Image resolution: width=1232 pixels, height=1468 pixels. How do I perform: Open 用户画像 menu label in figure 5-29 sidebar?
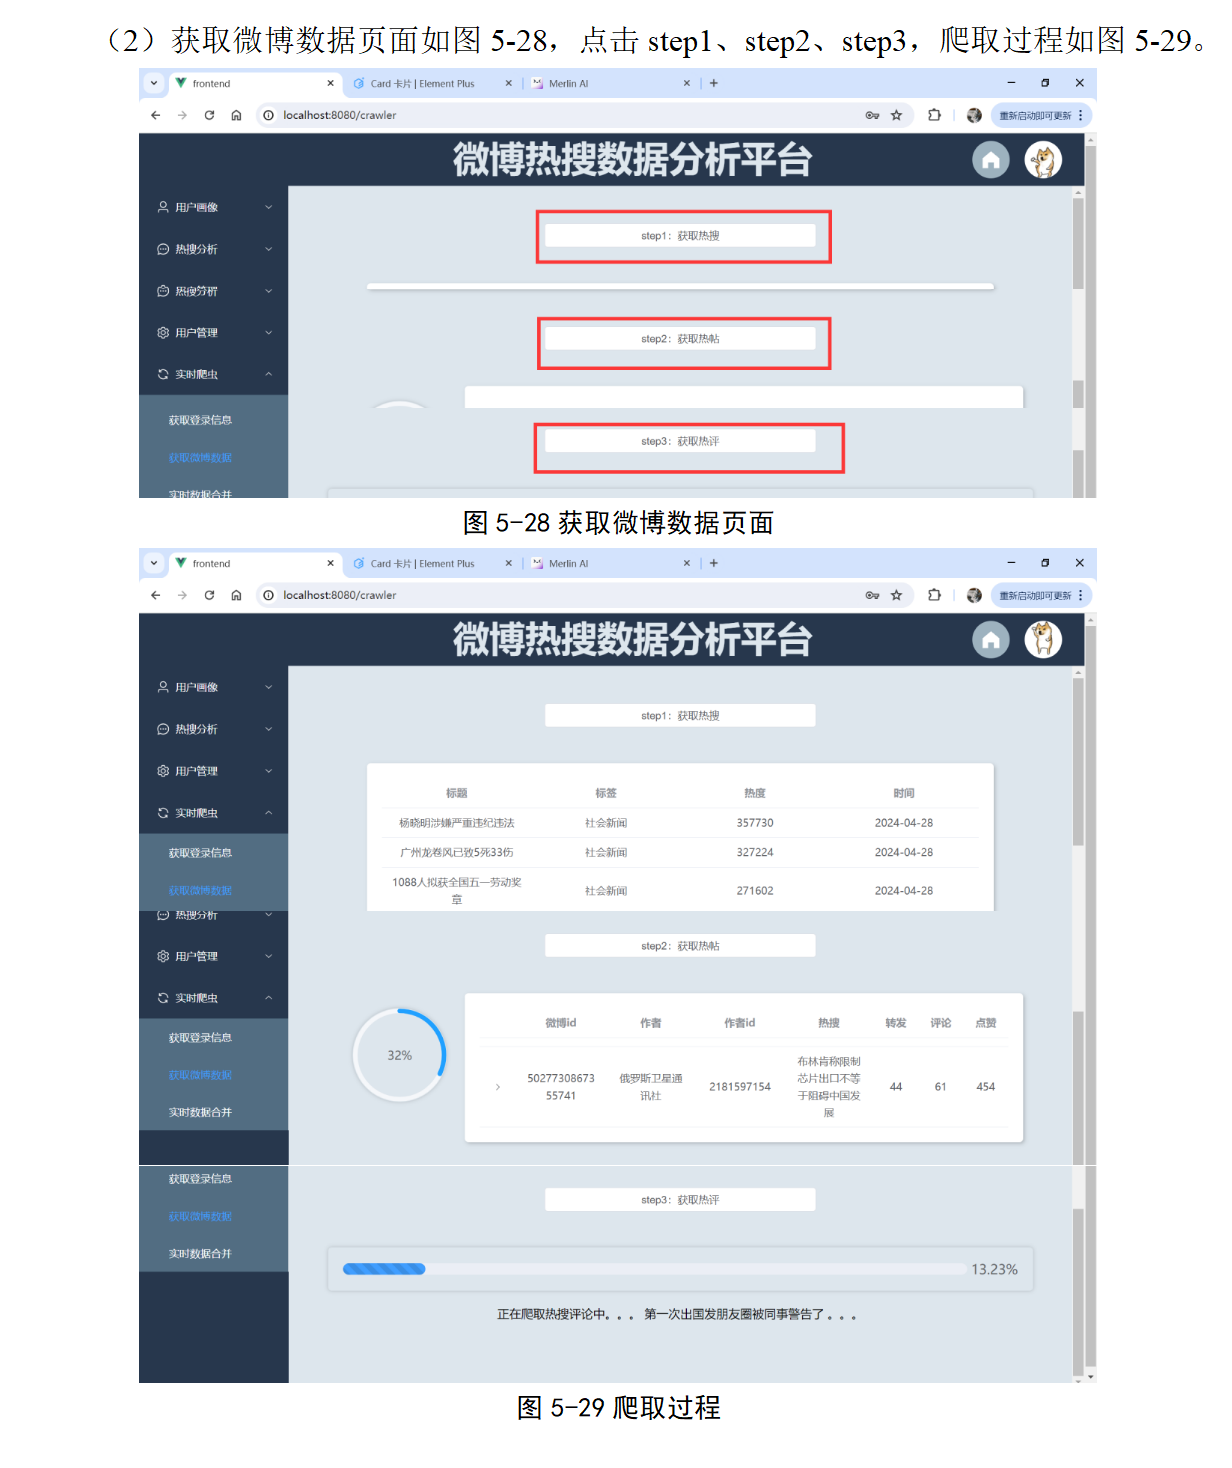click(196, 687)
